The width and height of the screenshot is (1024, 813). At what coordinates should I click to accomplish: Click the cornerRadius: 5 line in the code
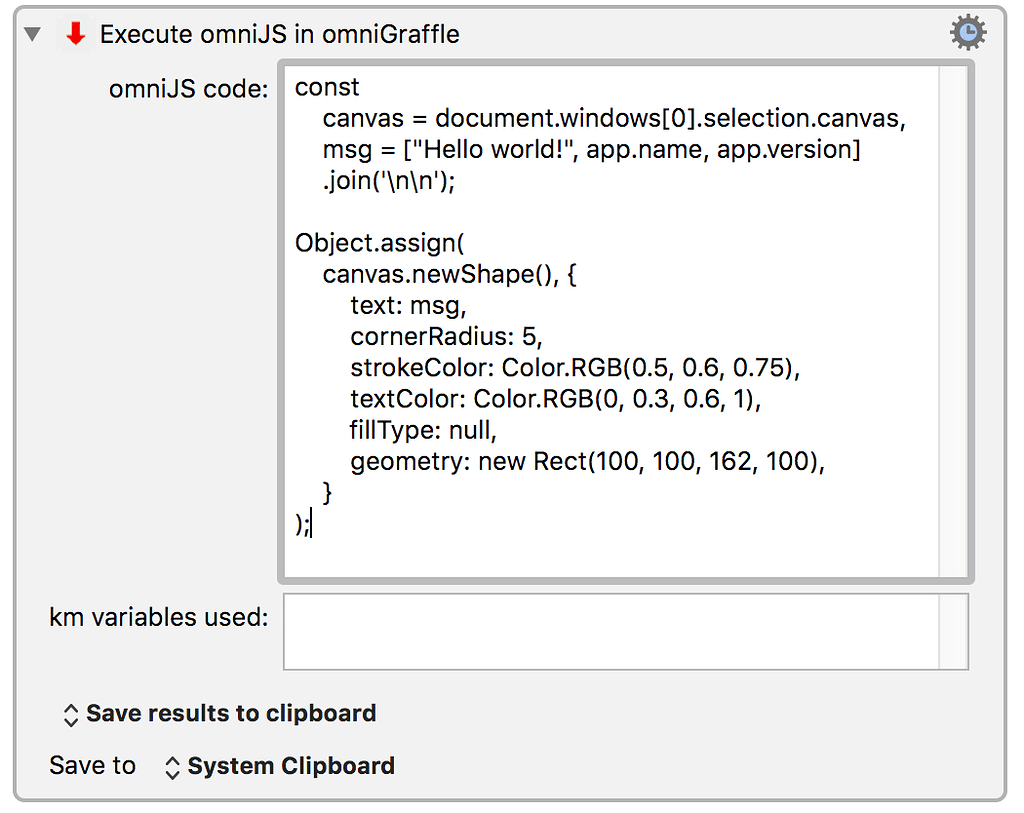point(445,337)
